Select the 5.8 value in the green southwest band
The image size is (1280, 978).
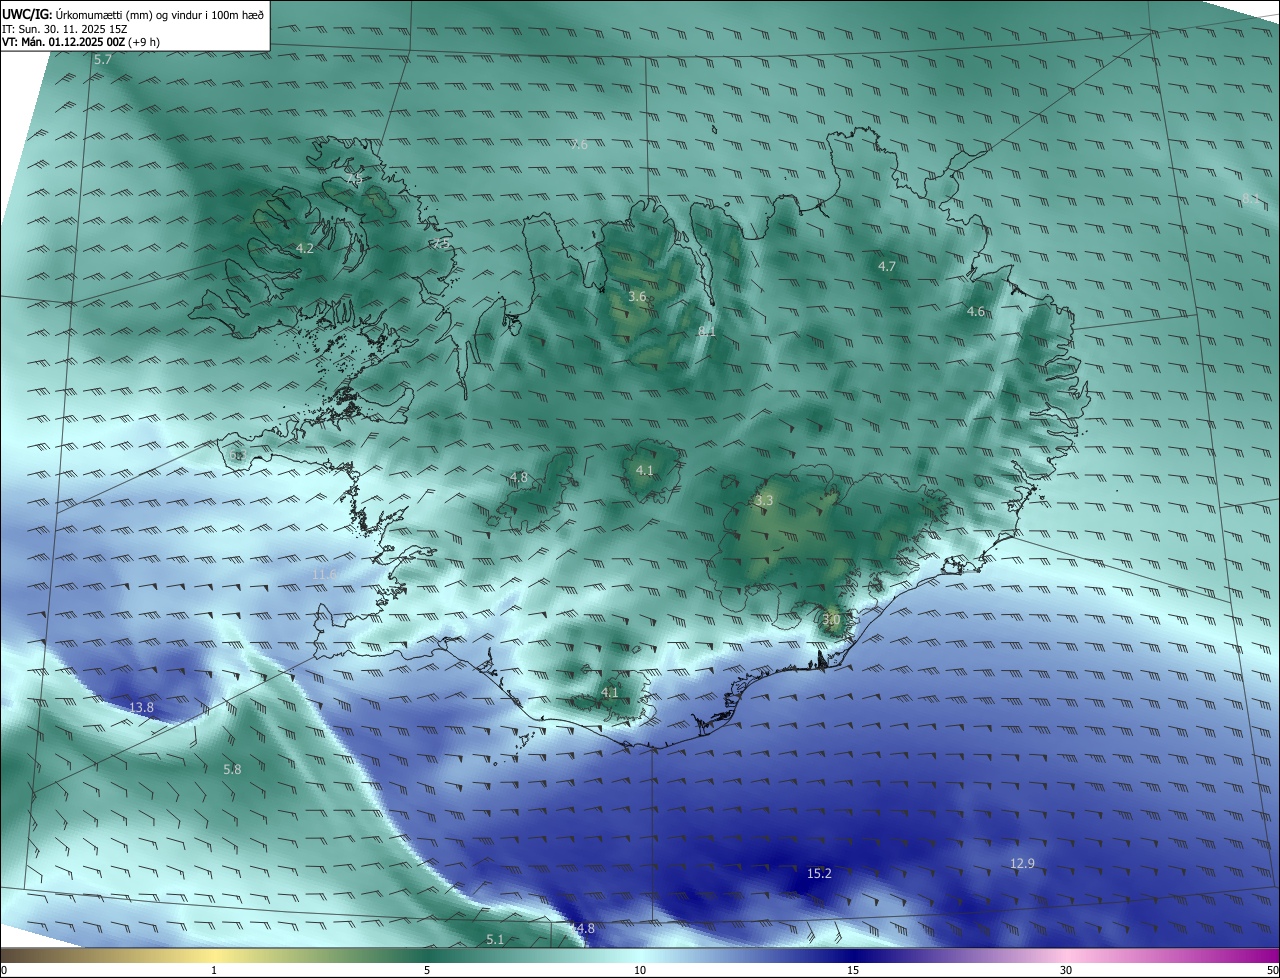(232, 770)
